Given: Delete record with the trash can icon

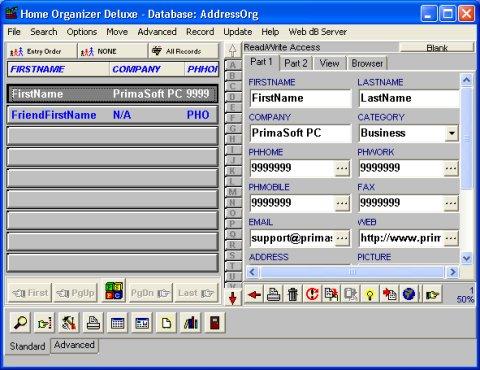Looking at the screenshot, I should 293,294.
